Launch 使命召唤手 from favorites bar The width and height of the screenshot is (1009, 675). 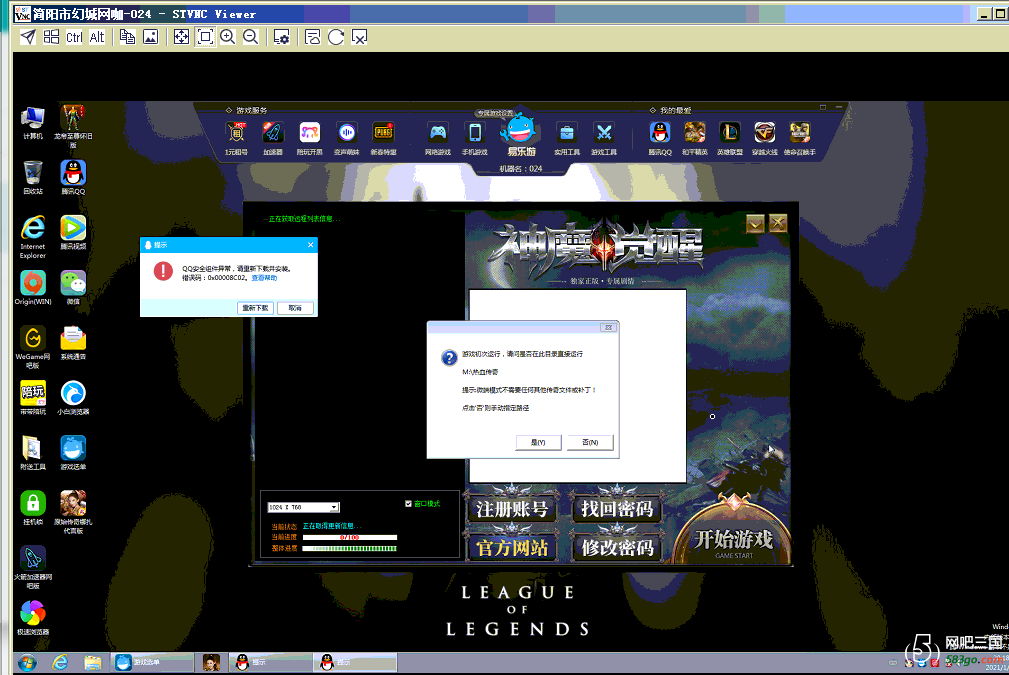(800, 138)
